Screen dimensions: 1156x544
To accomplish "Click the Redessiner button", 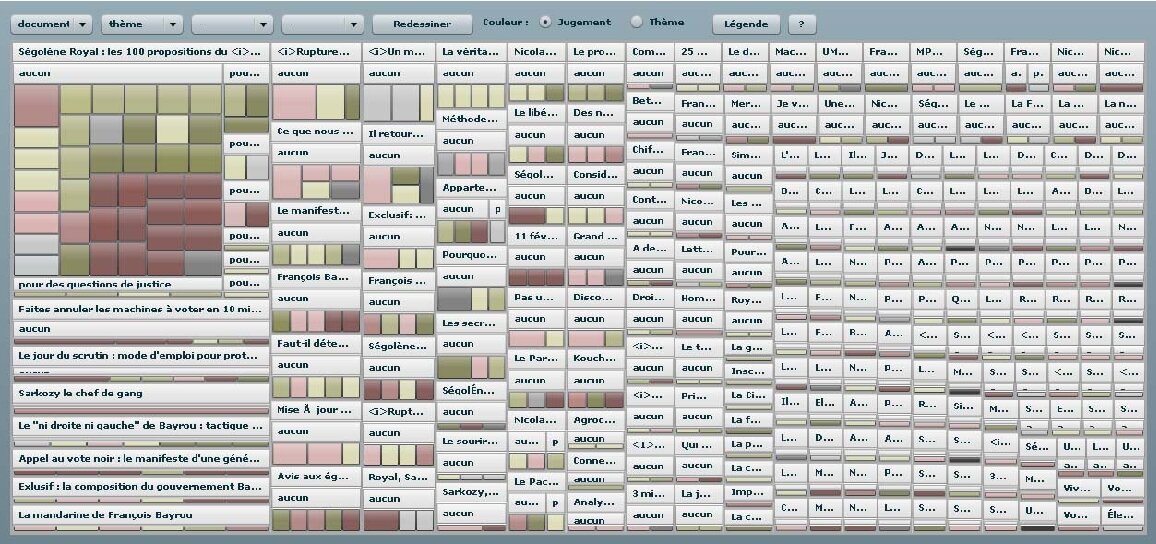I will (422, 24).
